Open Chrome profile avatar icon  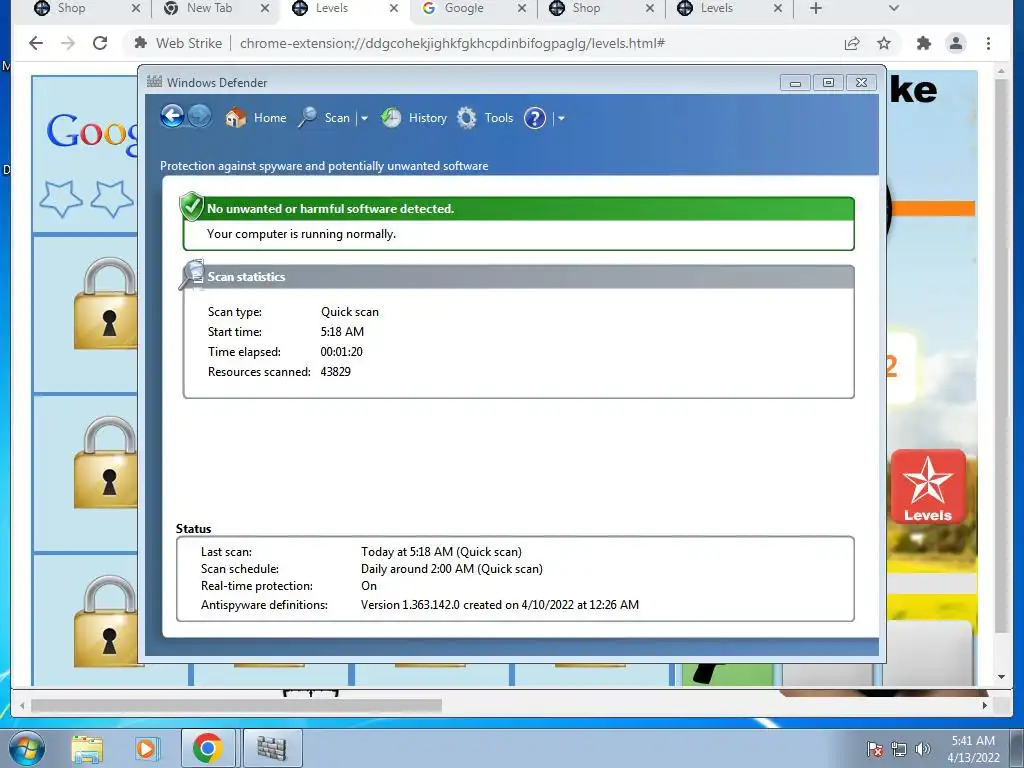click(956, 43)
